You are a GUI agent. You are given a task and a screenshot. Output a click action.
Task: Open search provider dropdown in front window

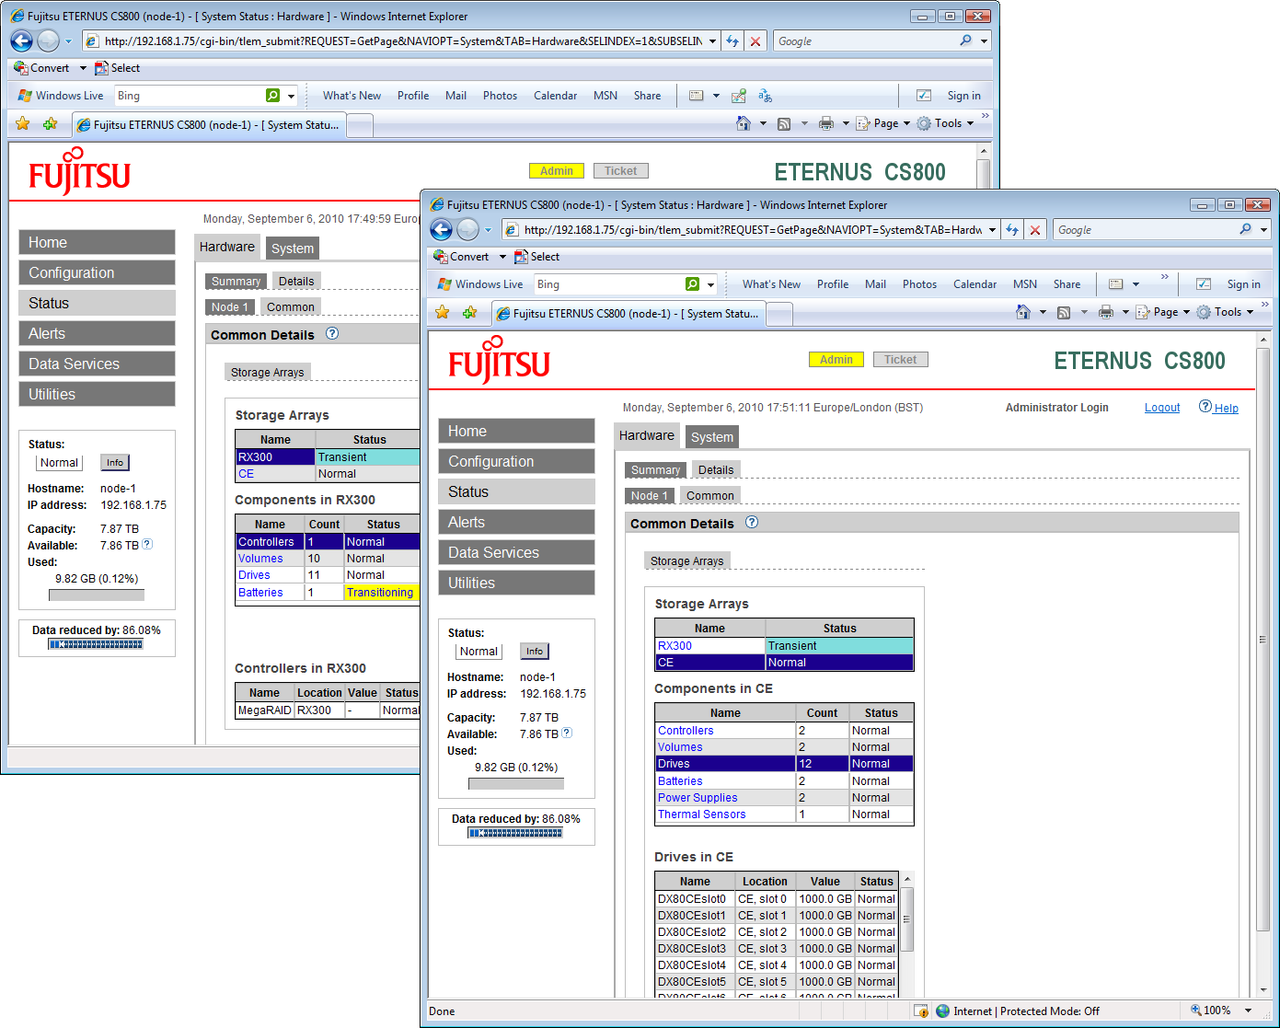[x=1265, y=230]
